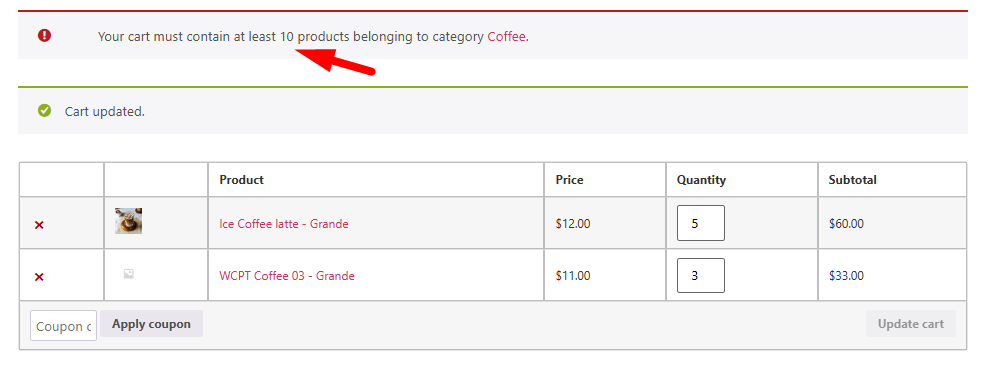The image size is (993, 368).
Task: Click the Cart updated notice text
Action: (104, 111)
